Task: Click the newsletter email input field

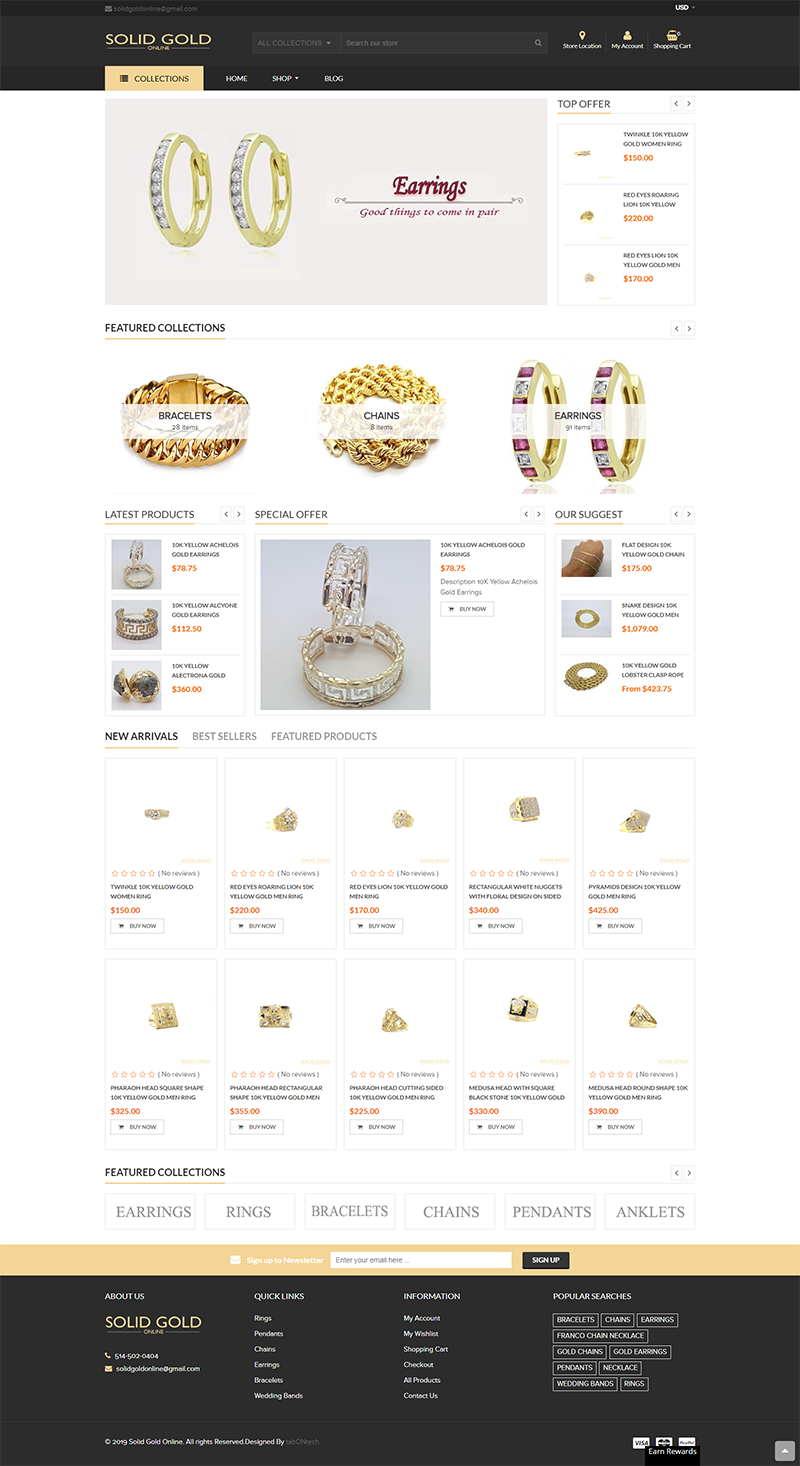Action: pyautogui.click(x=421, y=1260)
